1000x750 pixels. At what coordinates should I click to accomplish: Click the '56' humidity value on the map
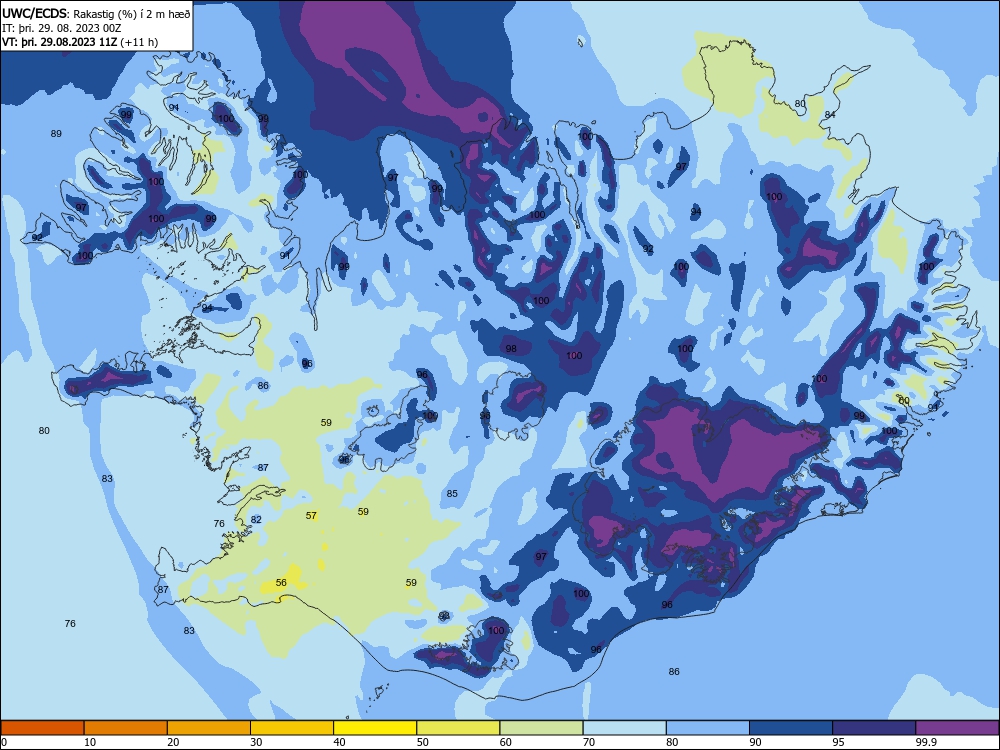point(281,582)
